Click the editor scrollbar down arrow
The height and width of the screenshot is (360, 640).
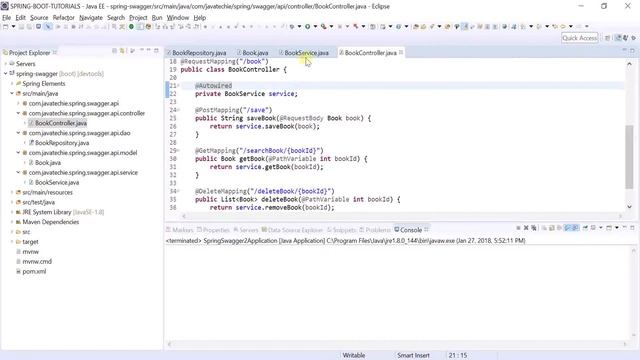click(x=629, y=207)
